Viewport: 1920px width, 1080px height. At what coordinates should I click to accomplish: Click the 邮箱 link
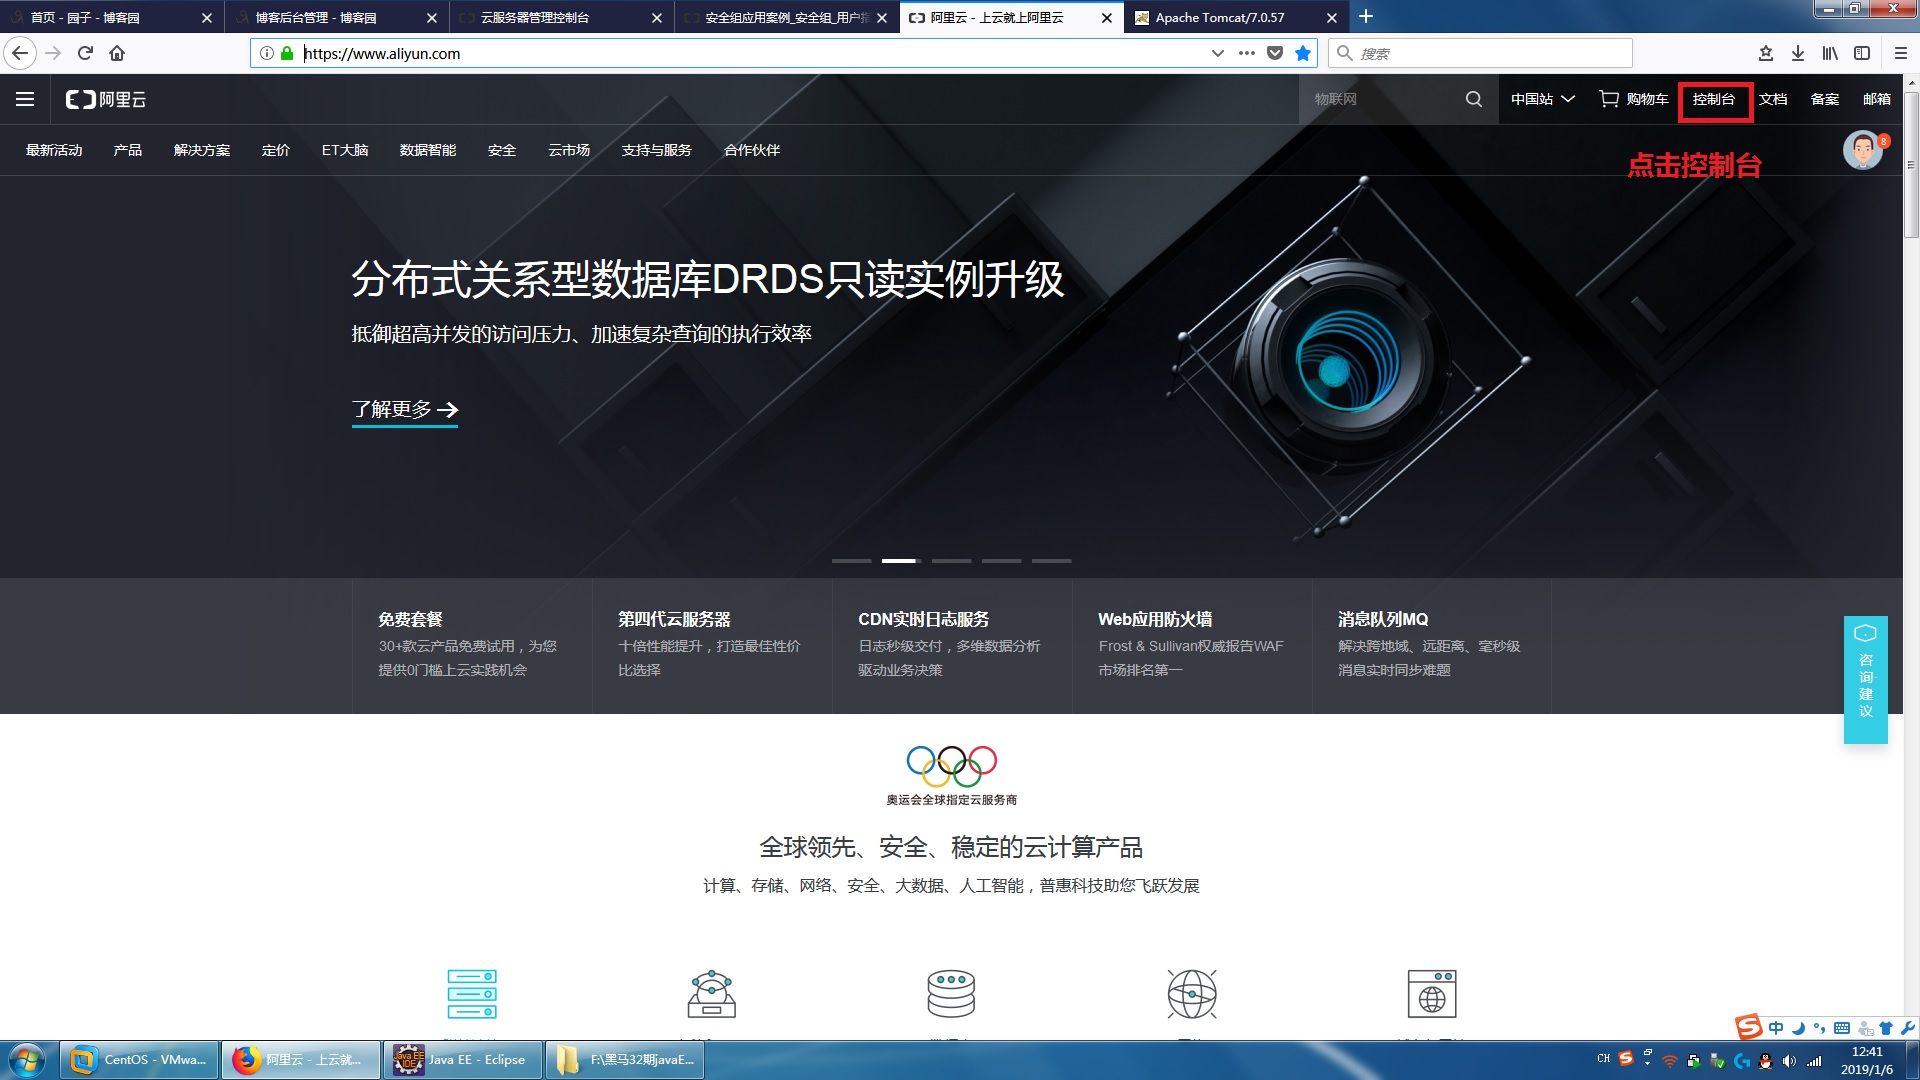click(x=1877, y=99)
